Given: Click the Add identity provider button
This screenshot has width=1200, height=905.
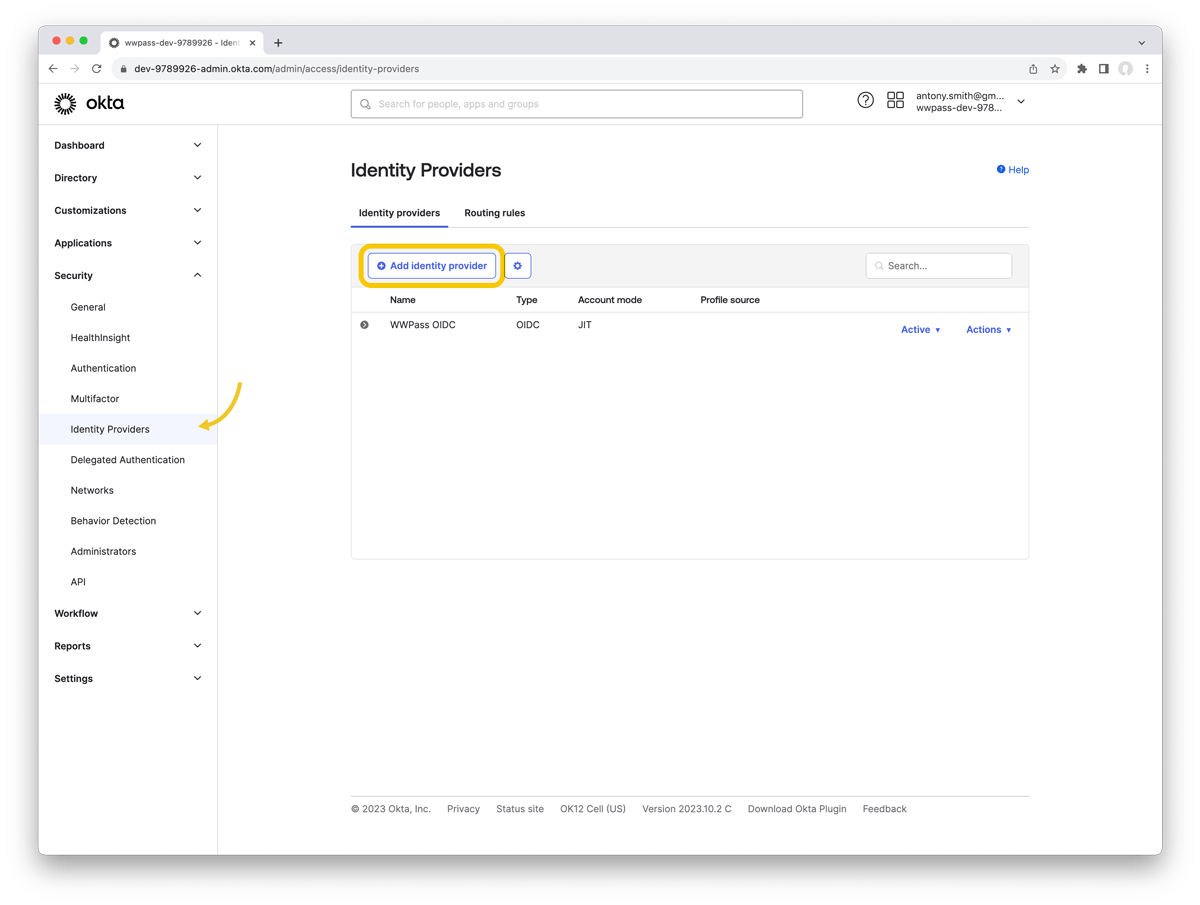Looking at the screenshot, I should (x=432, y=266).
